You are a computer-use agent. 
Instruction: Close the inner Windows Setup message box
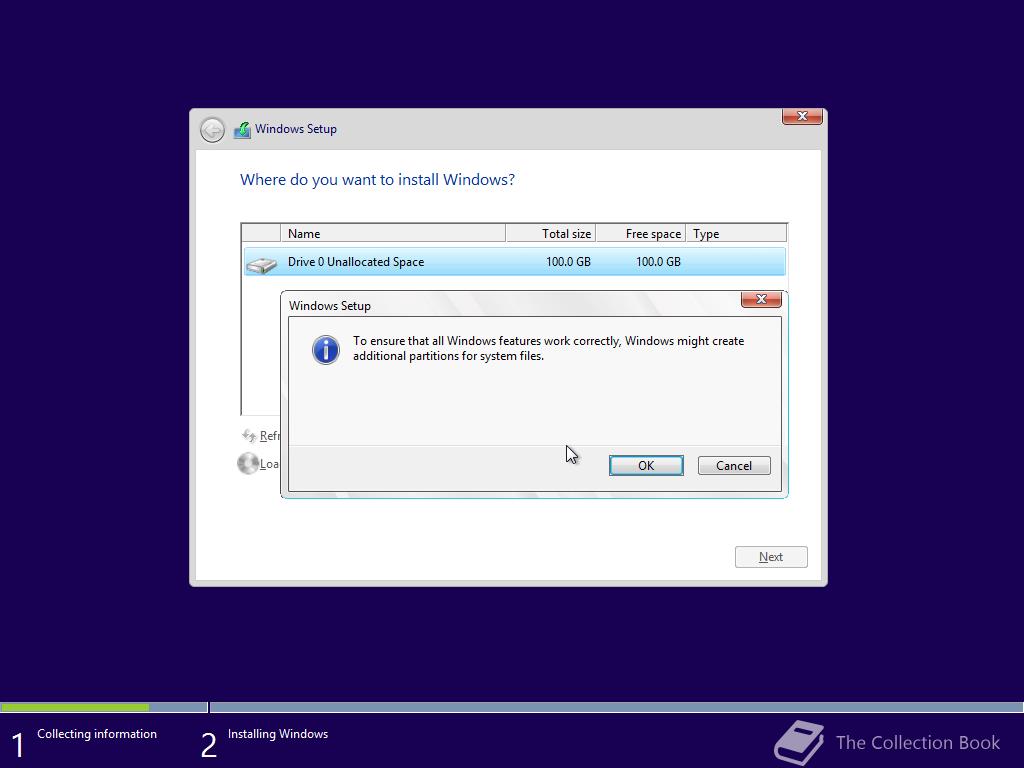761,299
